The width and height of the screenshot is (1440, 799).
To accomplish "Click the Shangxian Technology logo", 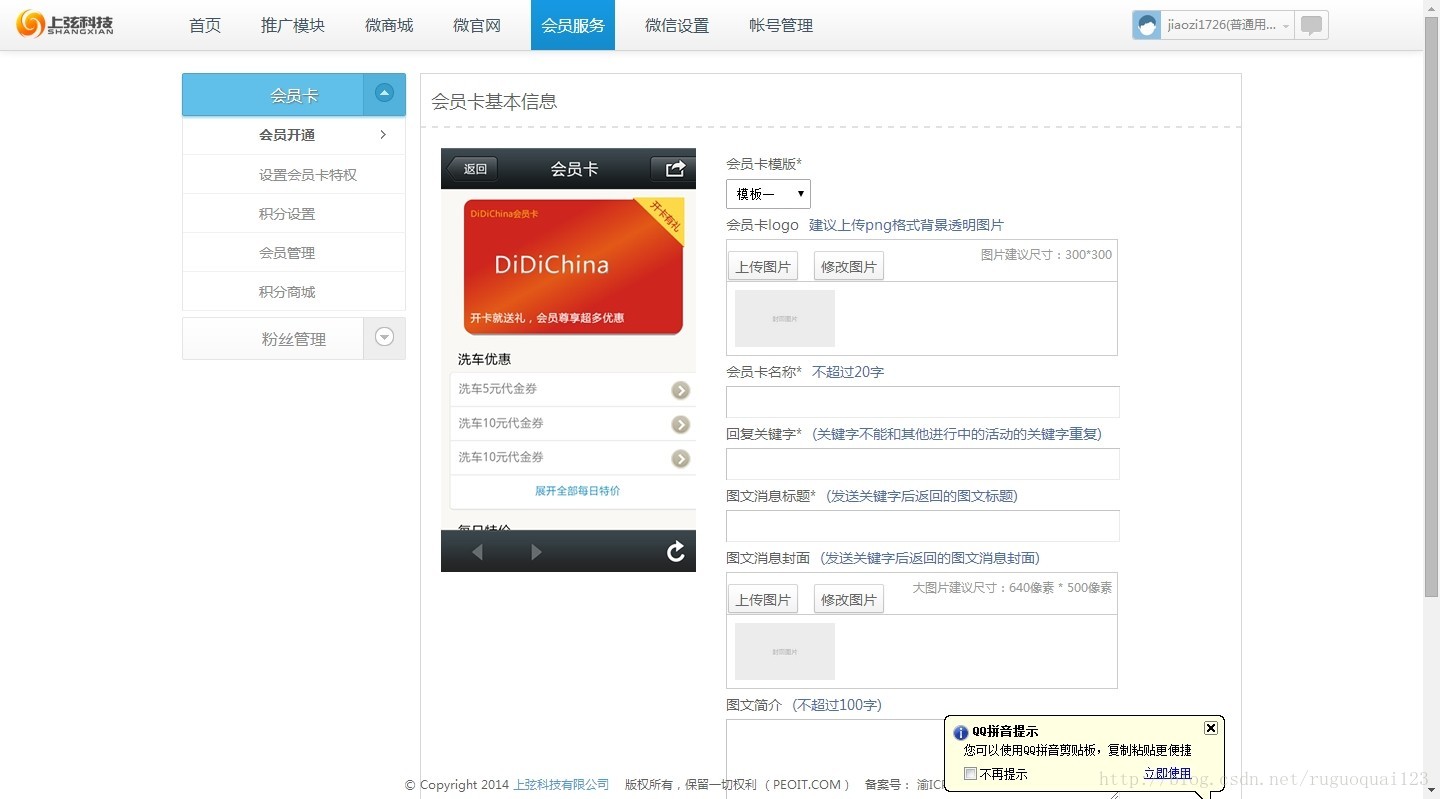I will tap(65, 24).
